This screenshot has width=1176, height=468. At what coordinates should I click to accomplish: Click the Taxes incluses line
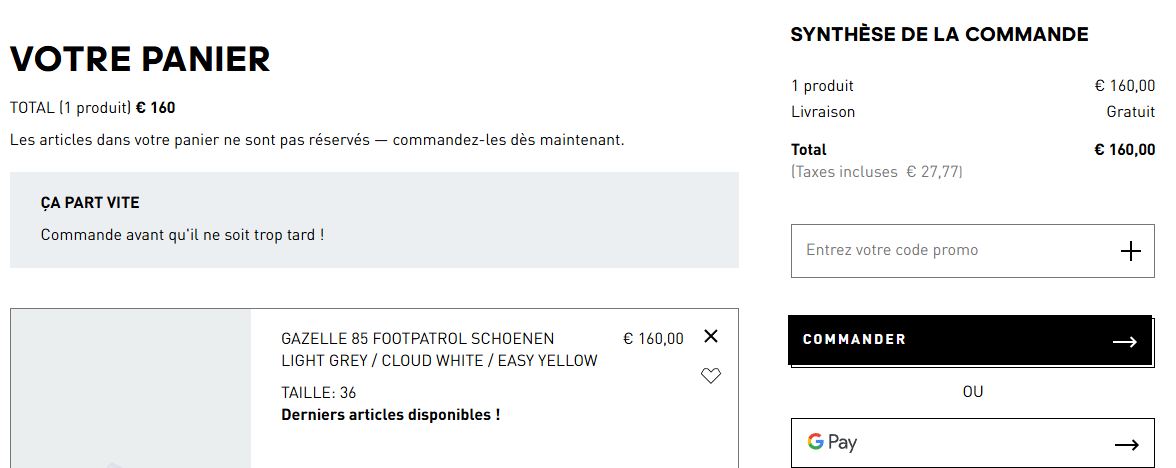click(876, 172)
